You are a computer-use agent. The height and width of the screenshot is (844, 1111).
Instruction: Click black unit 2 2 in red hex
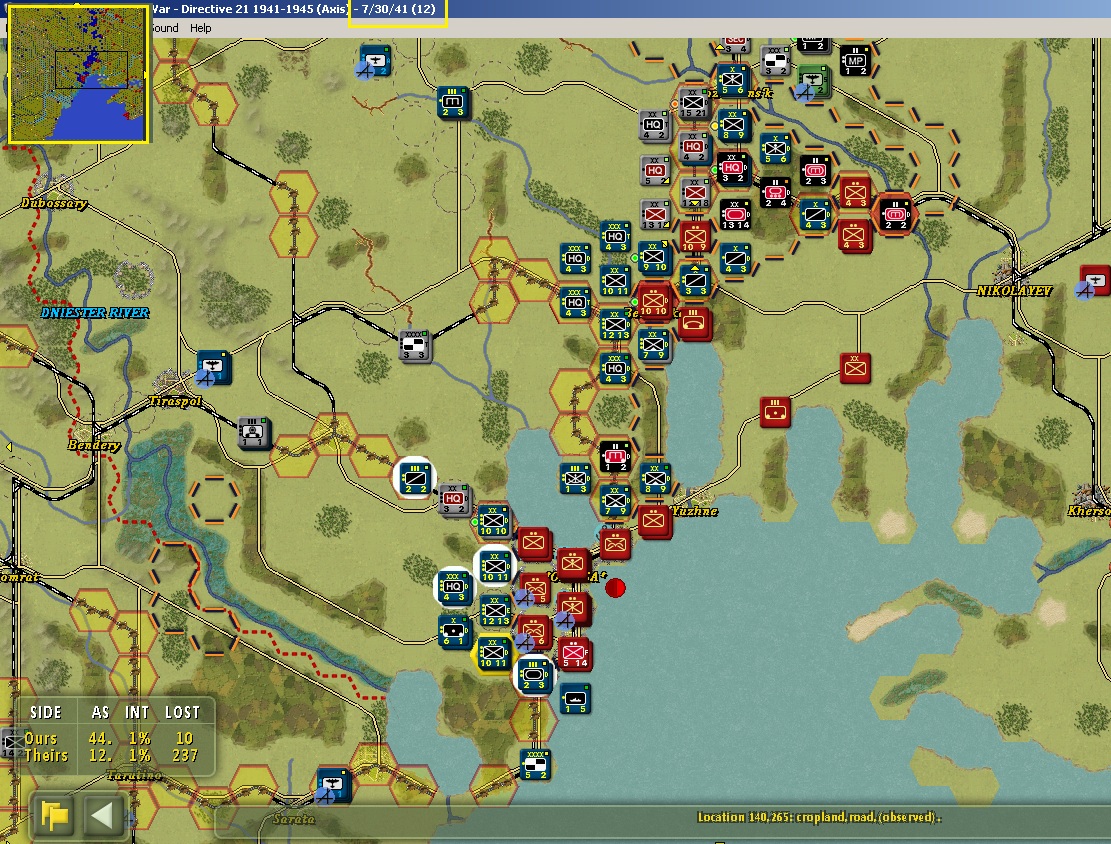pyautogui.click(x=895, y=214)
